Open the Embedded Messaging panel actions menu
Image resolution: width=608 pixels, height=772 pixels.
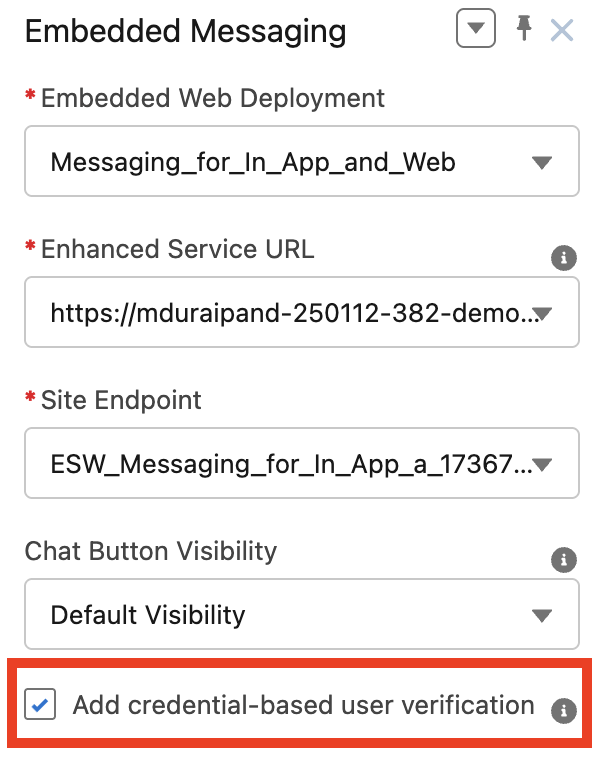pos(475,30)
